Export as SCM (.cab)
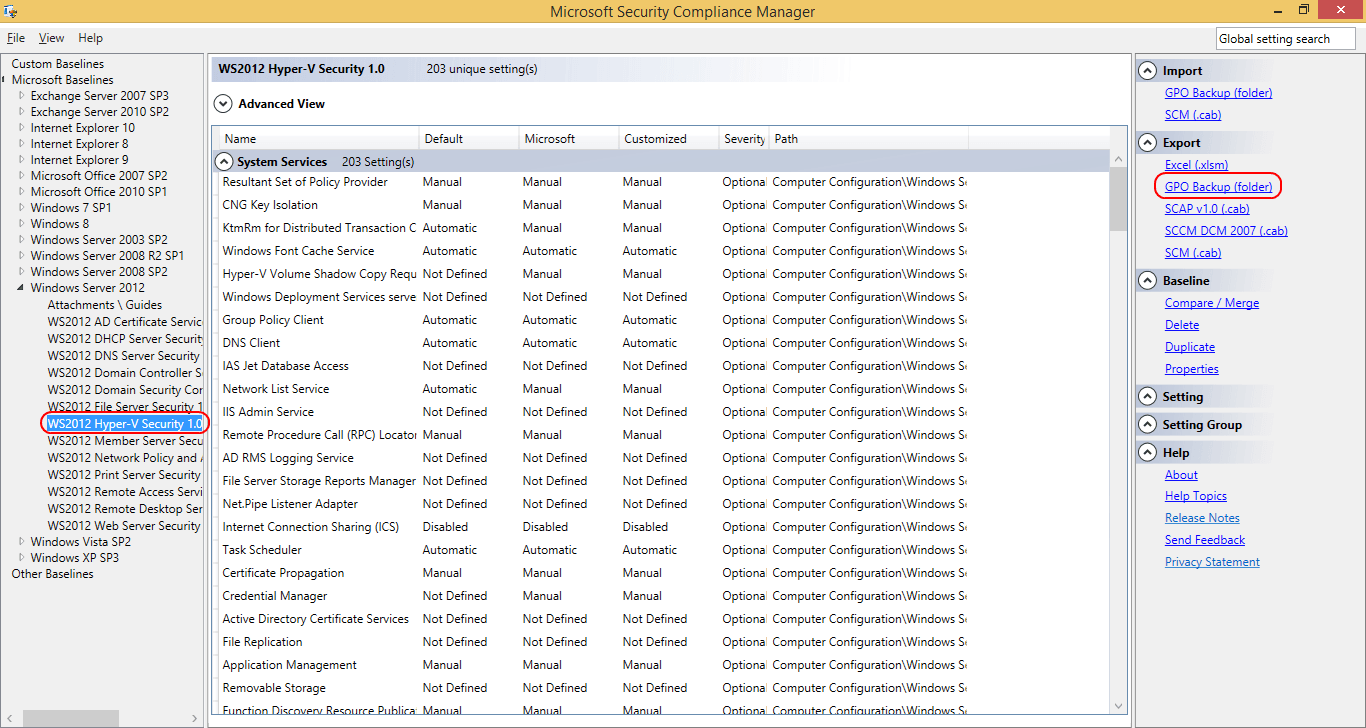 (1193, 253)
